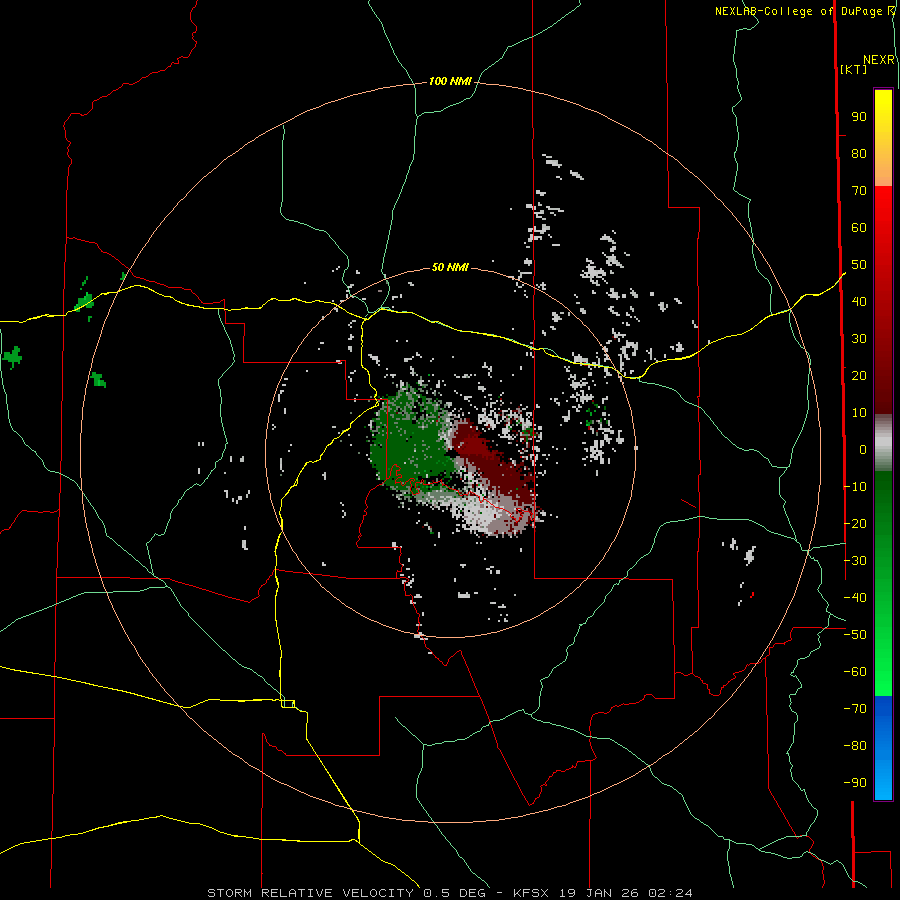The image size is (900, 900).
Task: Click the "40" value on velocity scale
Action: coord(859,301)
